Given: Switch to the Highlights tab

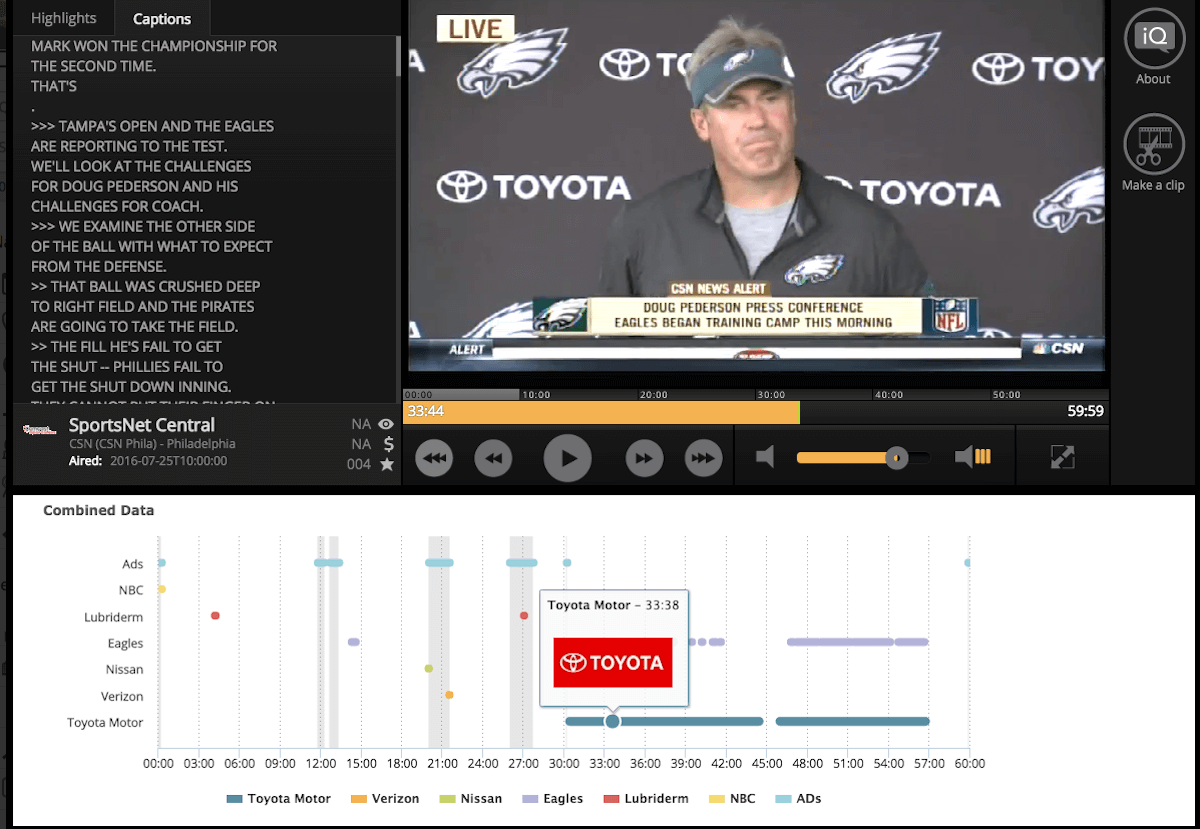Looking at the screenshot, I should 64,18.
